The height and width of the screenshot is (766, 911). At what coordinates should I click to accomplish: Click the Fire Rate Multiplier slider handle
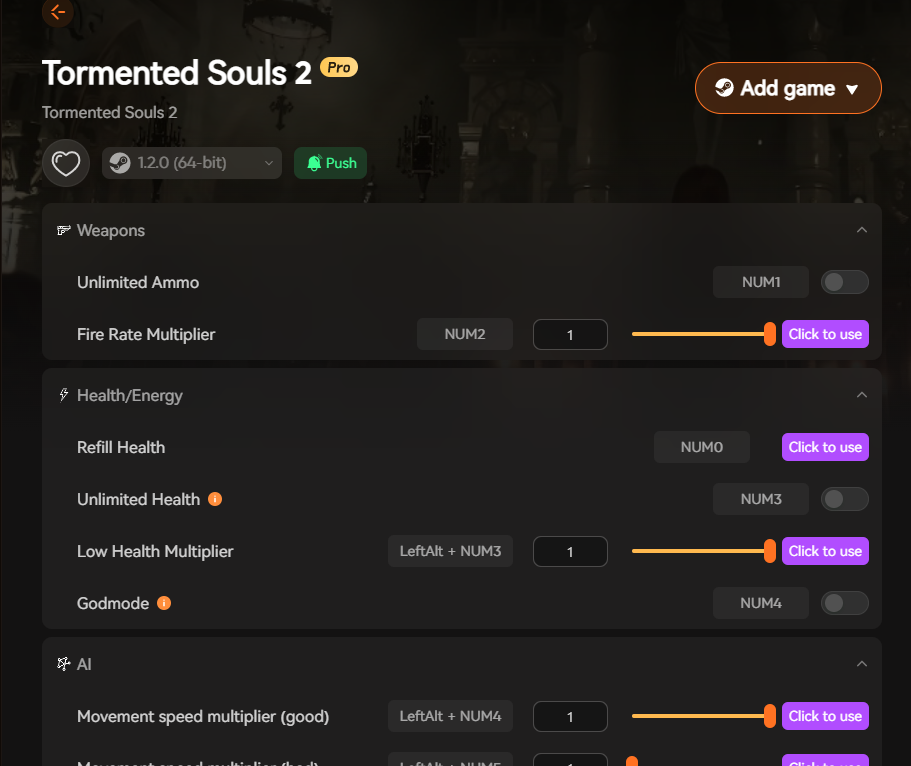pos(769,334)
